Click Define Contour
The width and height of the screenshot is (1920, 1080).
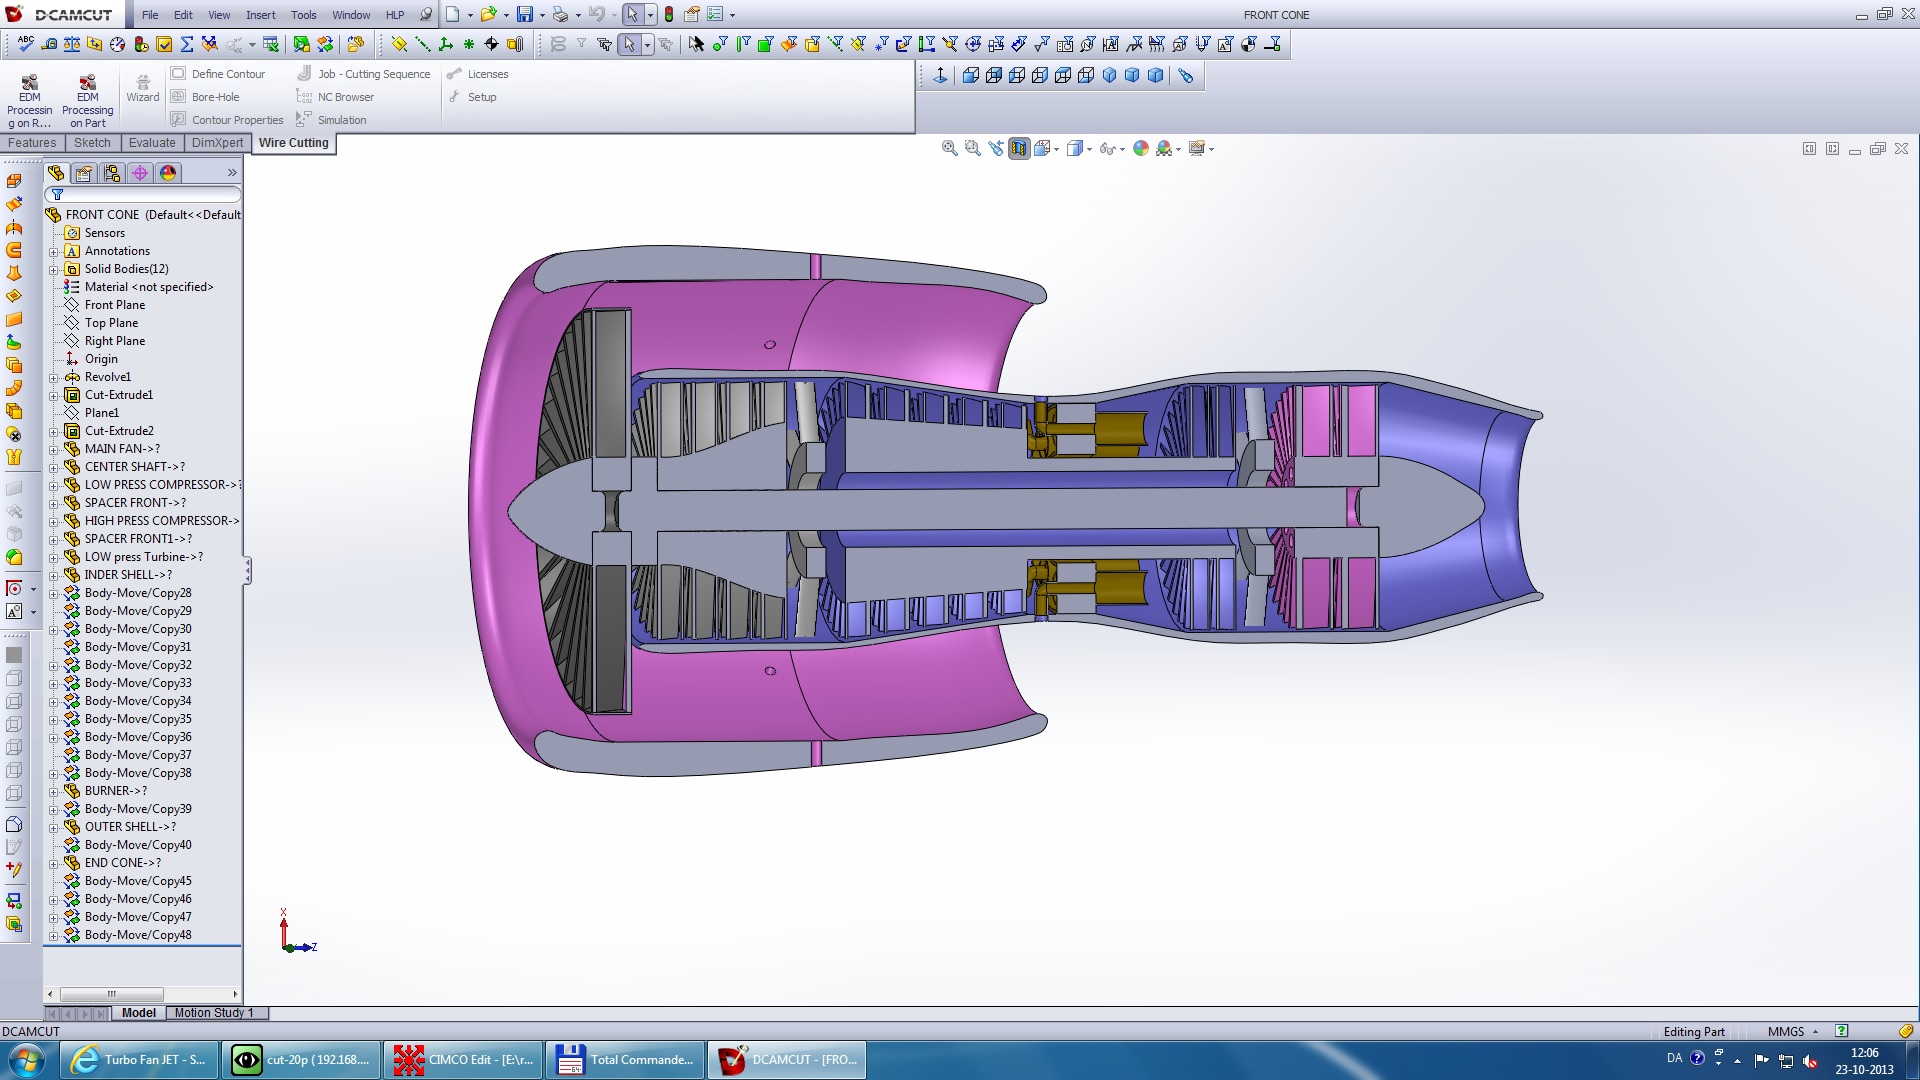point(218,74)
